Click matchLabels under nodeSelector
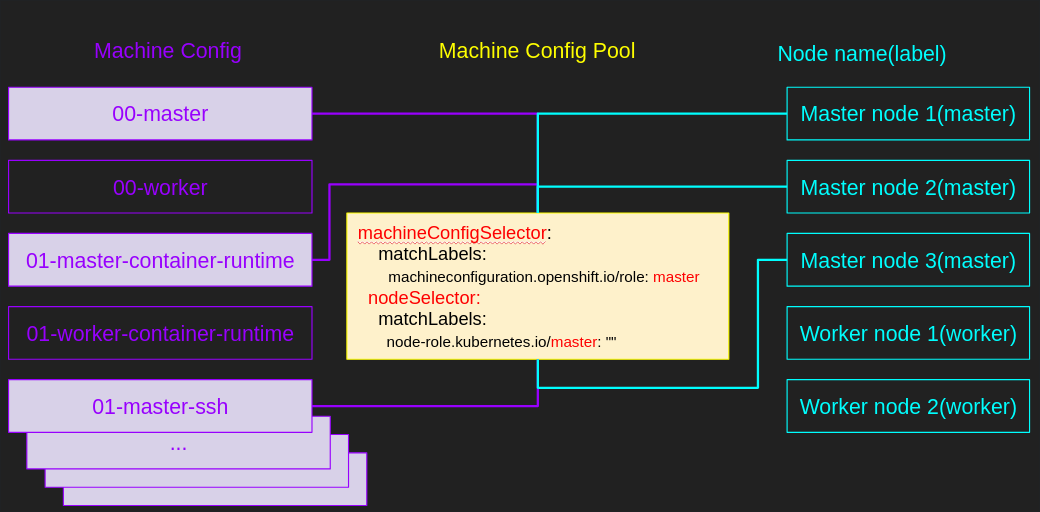 coord(432,319)
